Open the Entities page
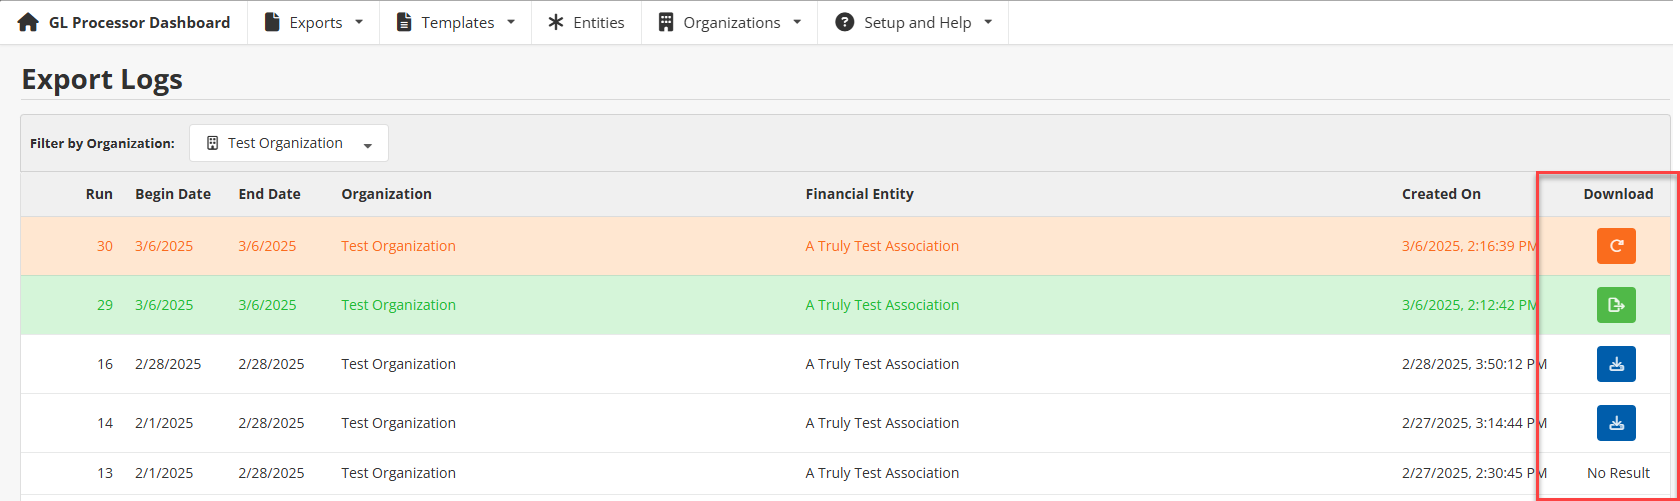 598,22
